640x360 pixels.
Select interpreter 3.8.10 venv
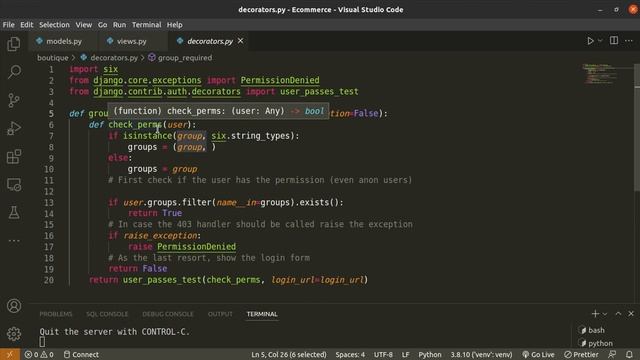tap(481, 354)
